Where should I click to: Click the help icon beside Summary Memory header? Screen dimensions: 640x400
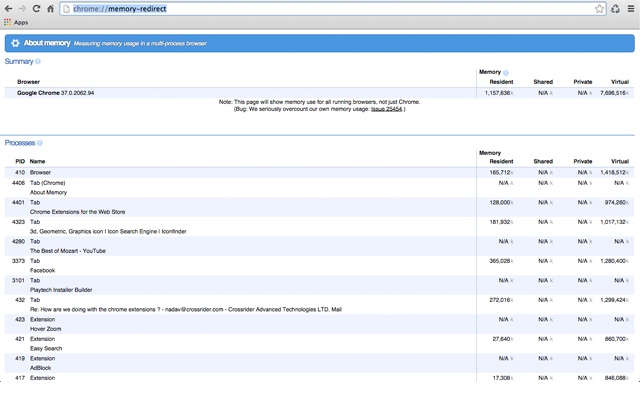pyautogui.click(x=506, y=72)
